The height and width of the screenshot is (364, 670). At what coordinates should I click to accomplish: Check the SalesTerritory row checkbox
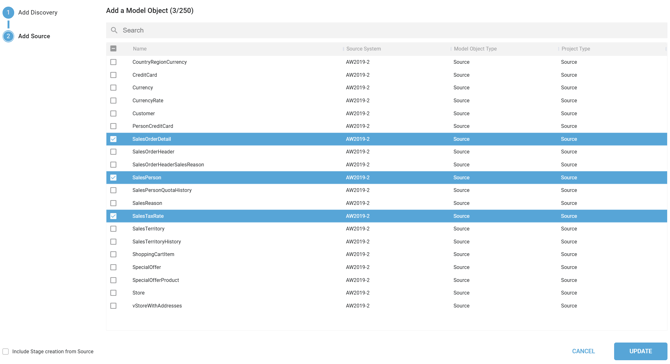coord(113,229)
